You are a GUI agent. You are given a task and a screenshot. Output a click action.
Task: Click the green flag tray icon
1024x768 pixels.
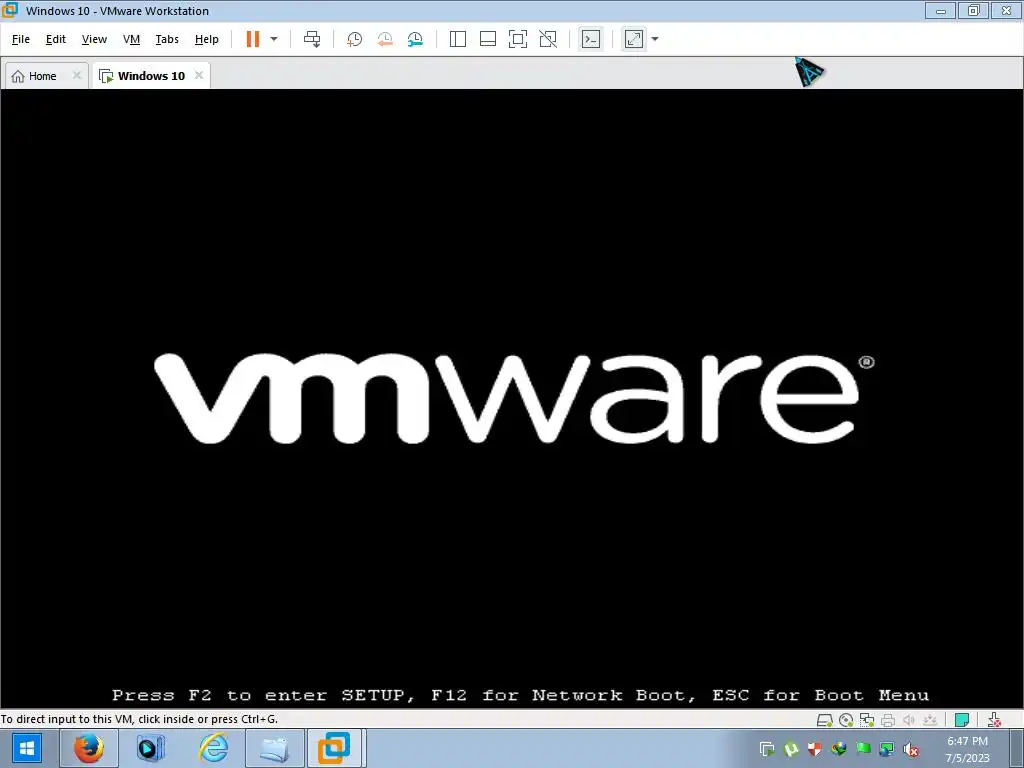pyautogui.click(x=863, y=748)
